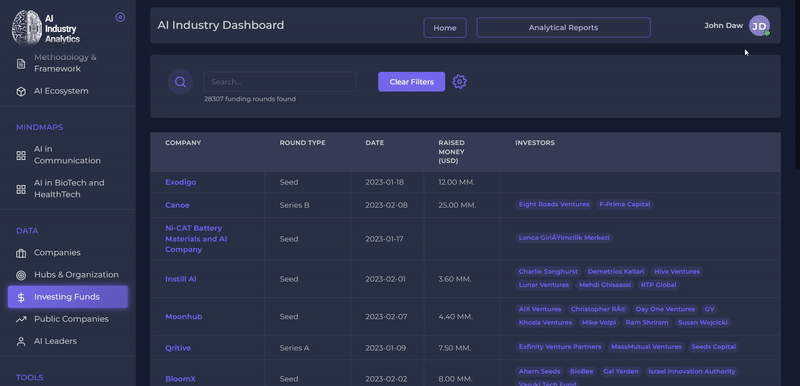Click RTP Global investor tag
800x386 pixels.
pos(658,285)
